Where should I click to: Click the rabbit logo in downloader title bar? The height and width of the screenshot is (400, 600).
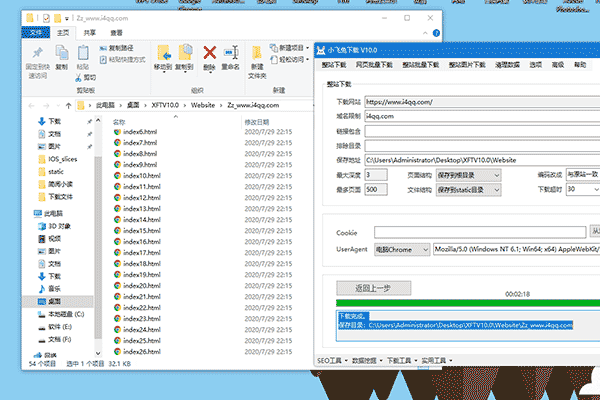[x=321, y=50]
